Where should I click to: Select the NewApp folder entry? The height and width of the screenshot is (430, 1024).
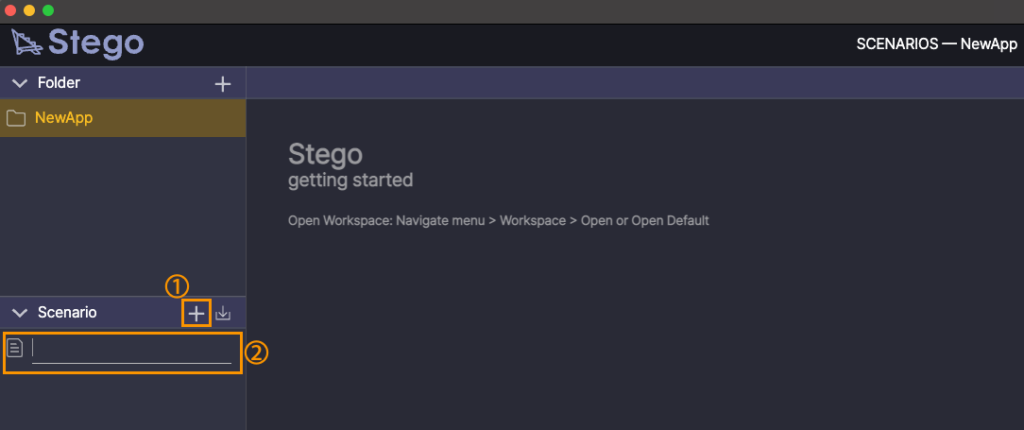(x=123, y=118)
